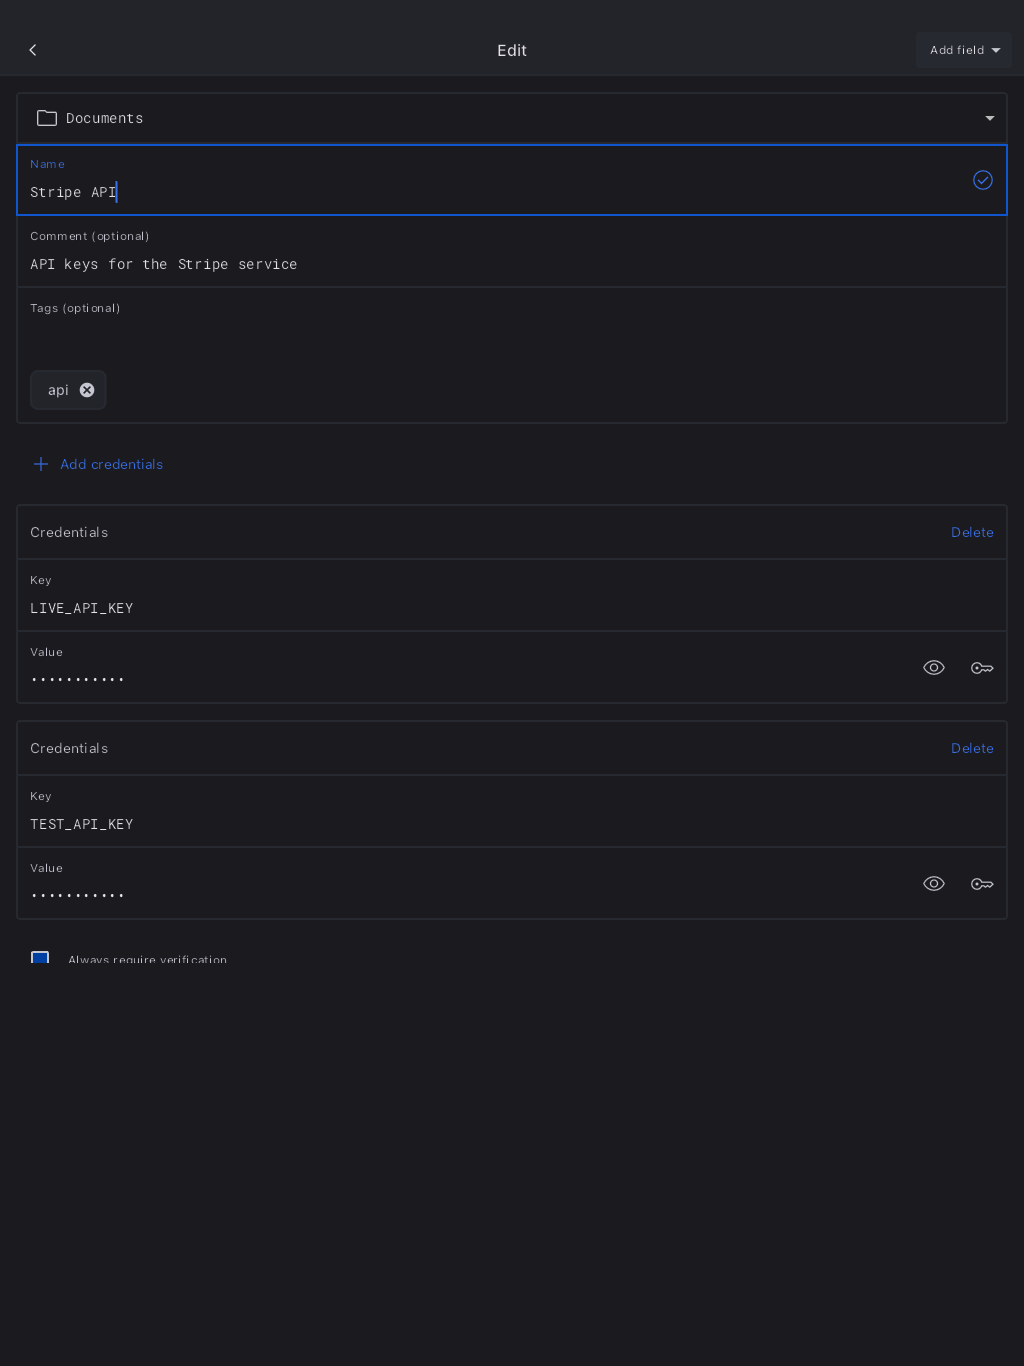The width and height of the screenshot is (1024, 1366).
Task: Remove the api tag with its X icon
Action: coord(87,390)
